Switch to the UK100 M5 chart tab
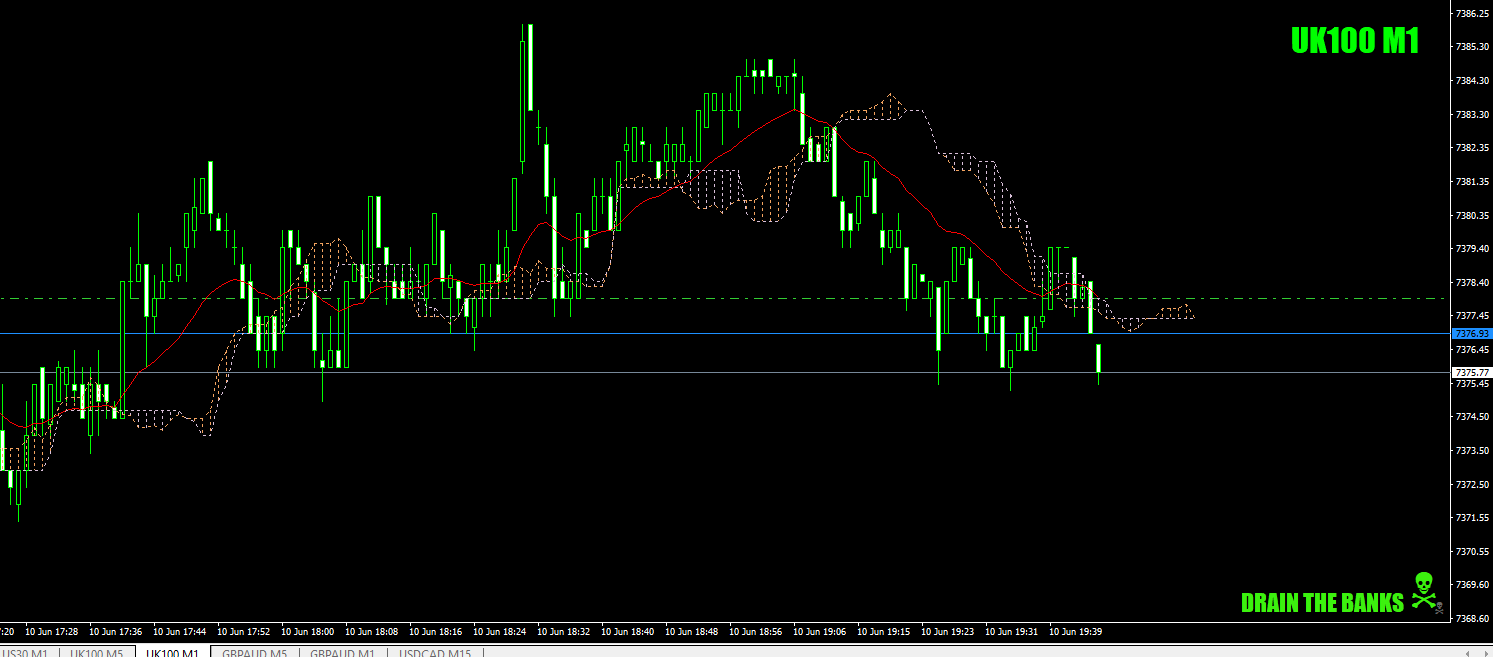The image size is (1493, 657). pyautogui.click(x=96, y=650)
